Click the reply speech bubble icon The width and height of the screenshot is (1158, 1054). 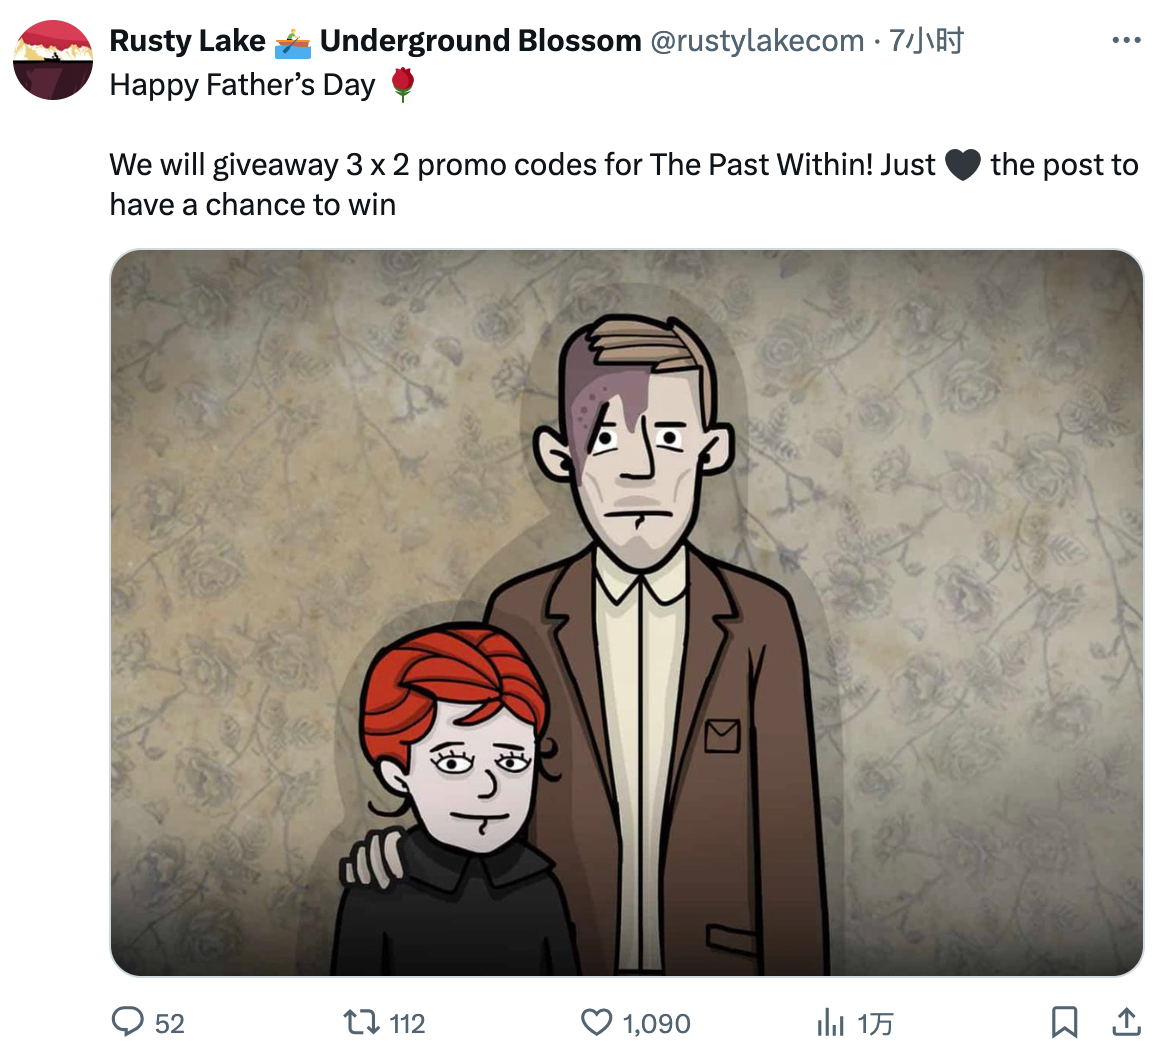[x=127, y=1022]
